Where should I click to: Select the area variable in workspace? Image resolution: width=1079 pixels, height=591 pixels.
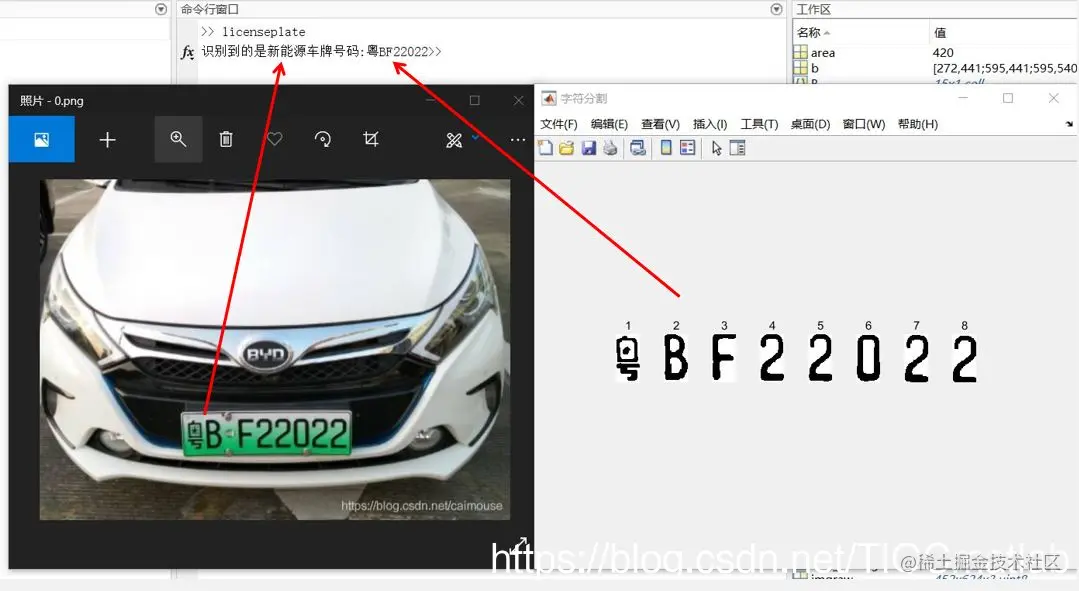822,53
